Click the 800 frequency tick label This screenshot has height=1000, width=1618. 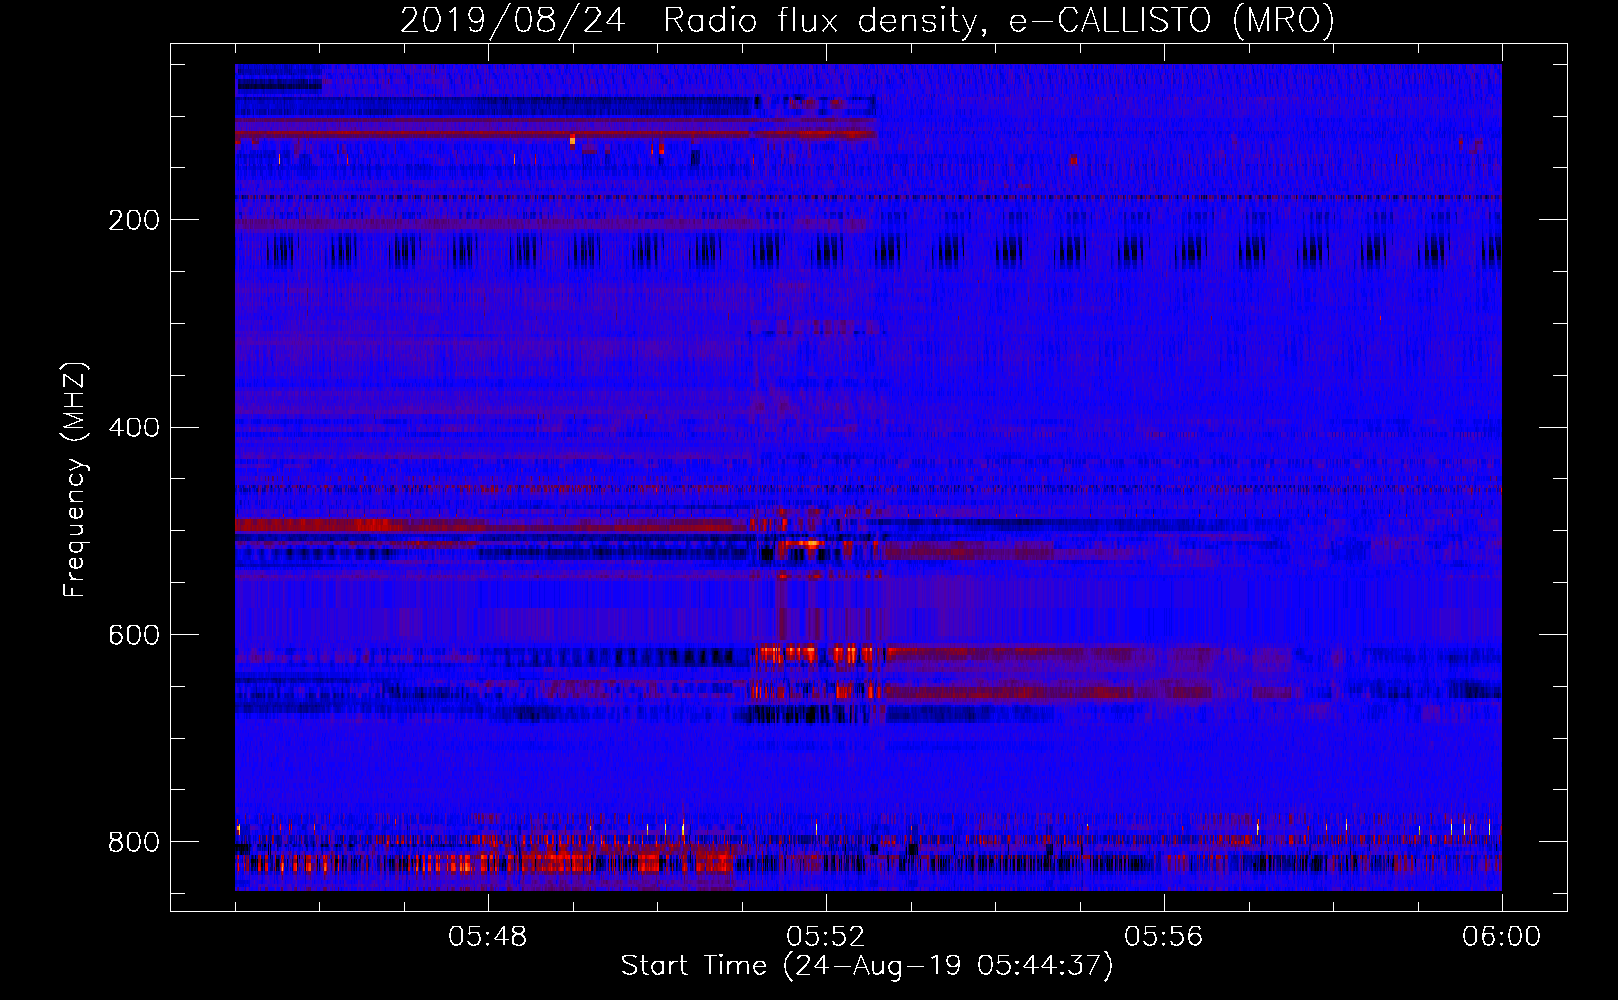click(x=134, y=842)
